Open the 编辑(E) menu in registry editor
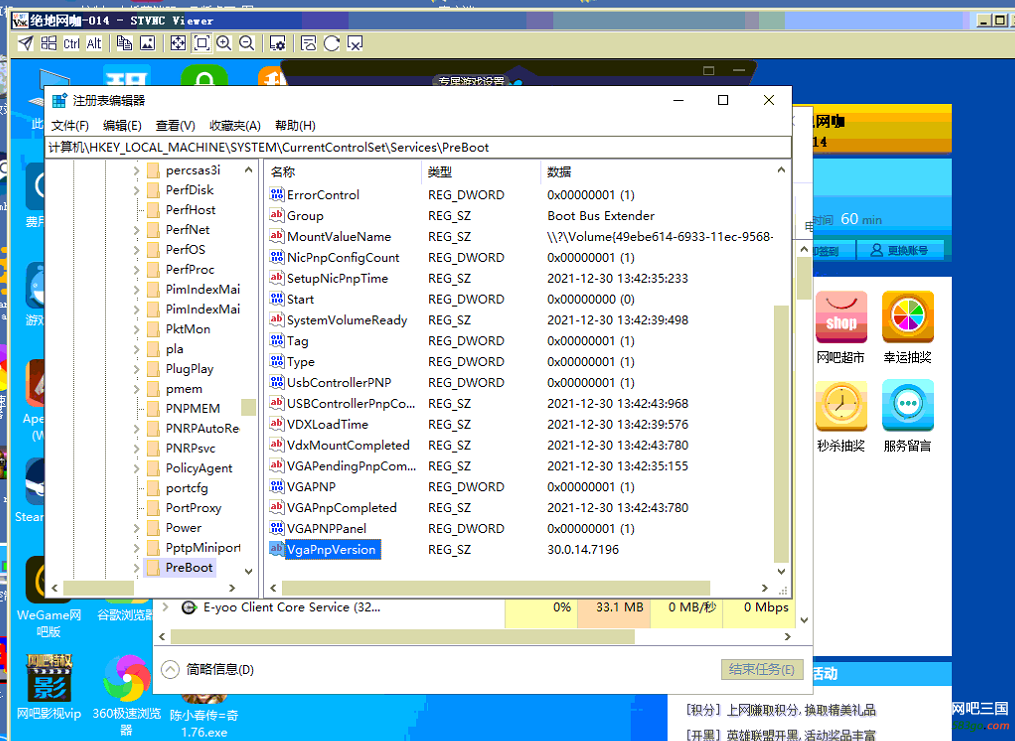The image size is (1015, 741). [x=122, y=126]
